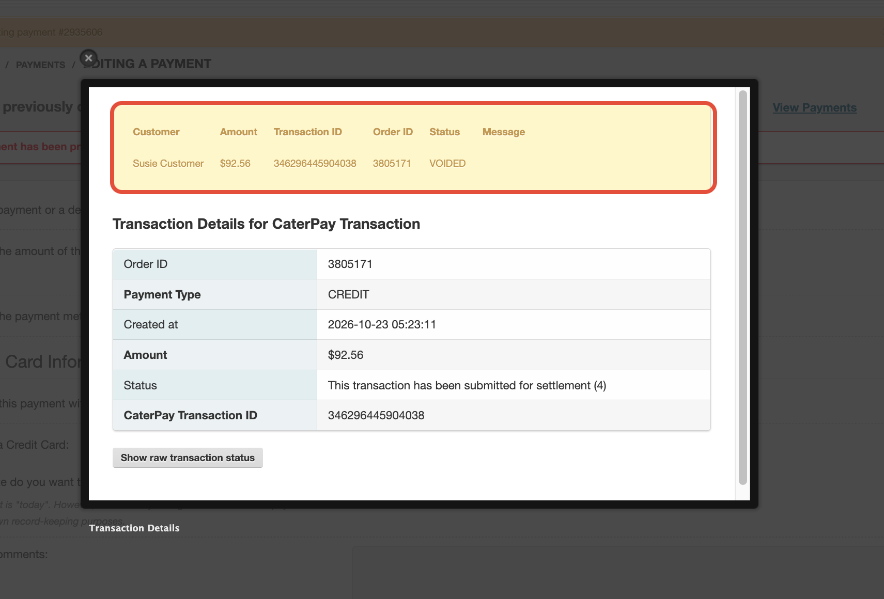Click the $92.56 value in details table
884x599 pixels.
(x=346, y=355)
